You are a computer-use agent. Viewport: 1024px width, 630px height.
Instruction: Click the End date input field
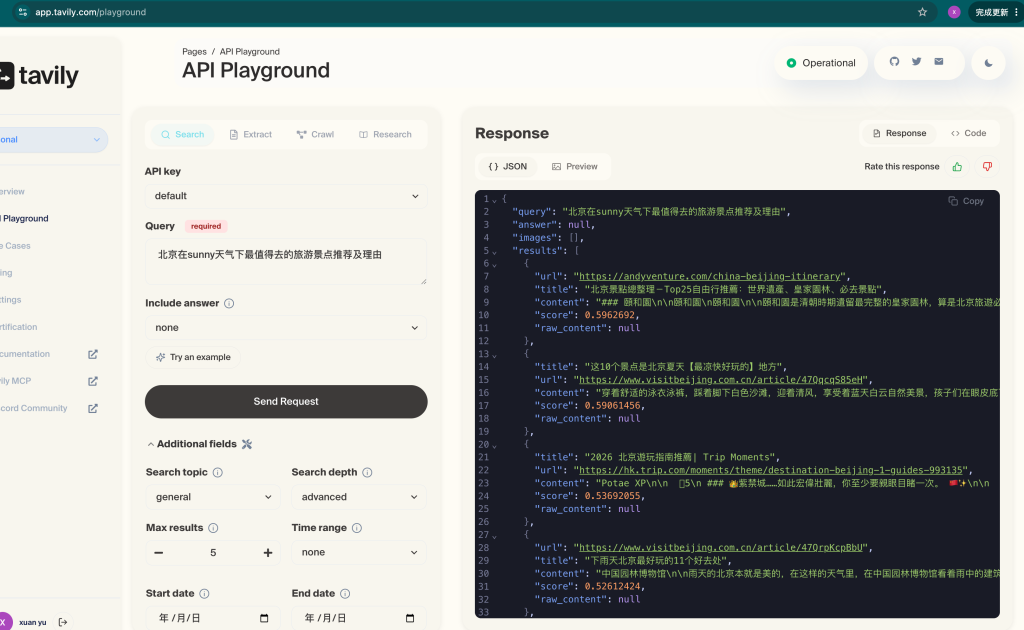[x=359, y=618]
